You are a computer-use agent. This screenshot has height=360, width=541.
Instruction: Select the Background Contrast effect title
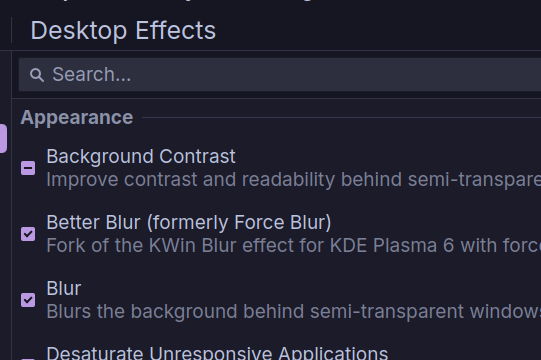coord(141,156)
